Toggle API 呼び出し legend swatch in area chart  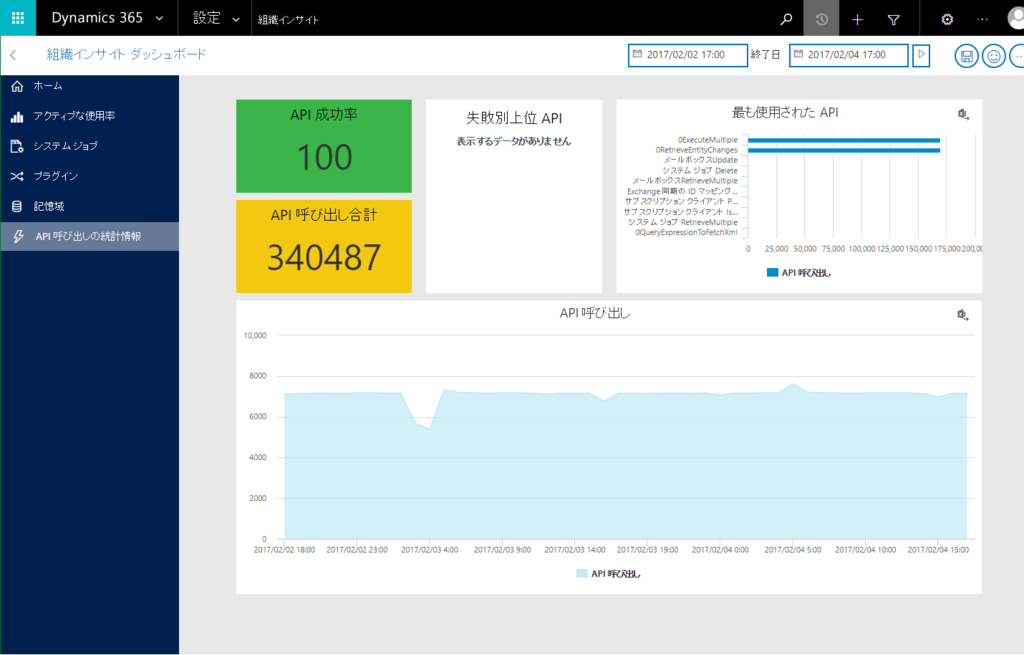point(582,573)
